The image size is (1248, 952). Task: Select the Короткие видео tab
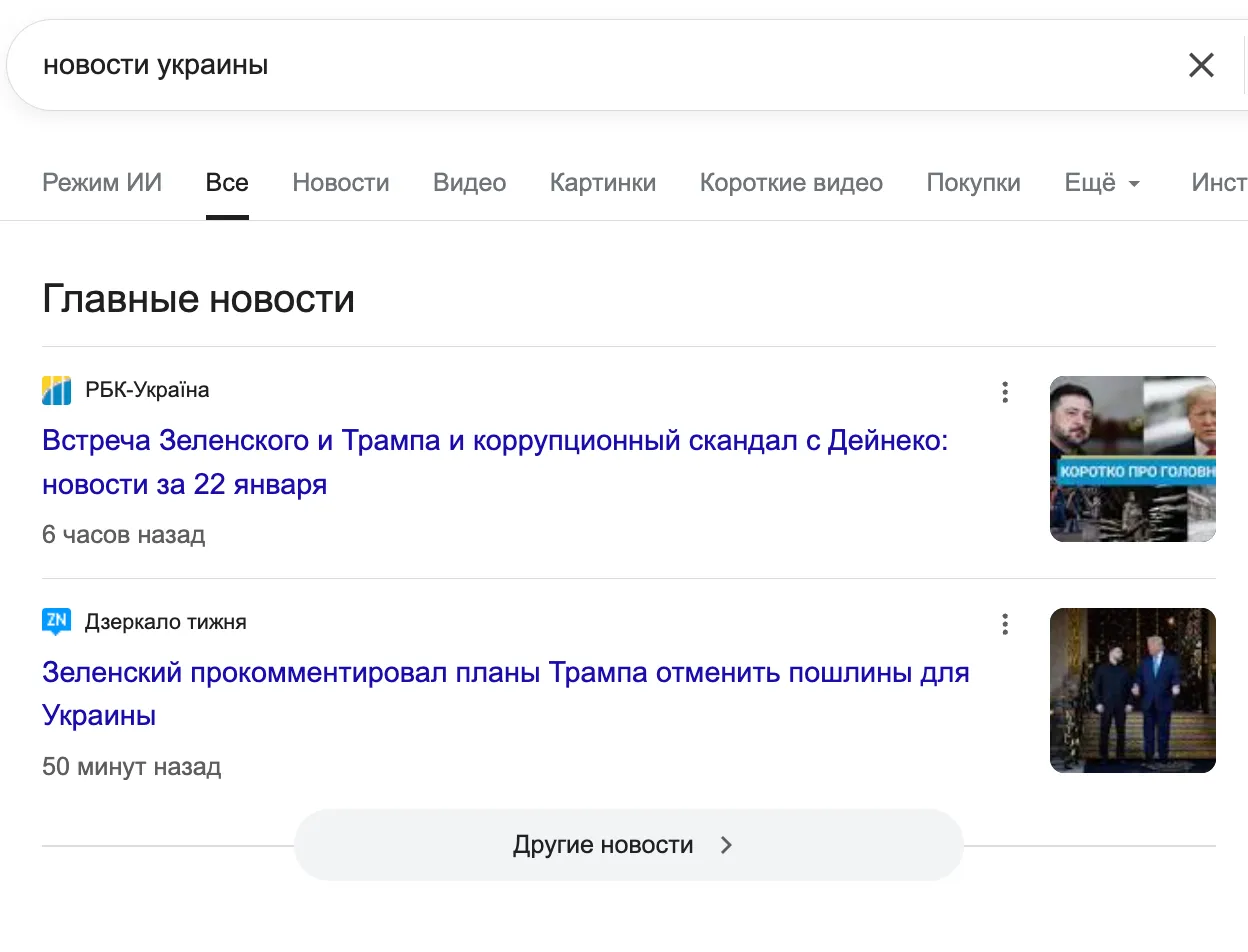[x=791, y=183]
